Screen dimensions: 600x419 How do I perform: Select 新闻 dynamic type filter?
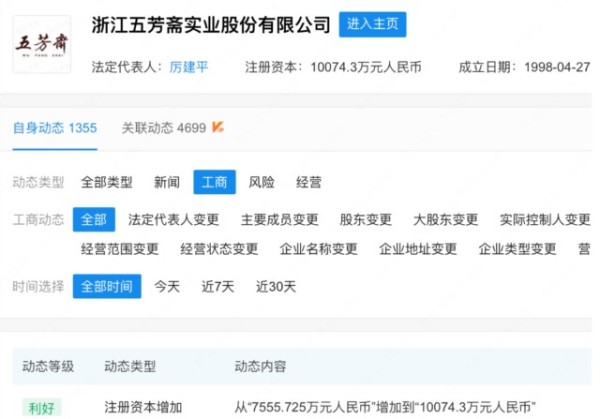pyautogui.click(x=166, y=182)
